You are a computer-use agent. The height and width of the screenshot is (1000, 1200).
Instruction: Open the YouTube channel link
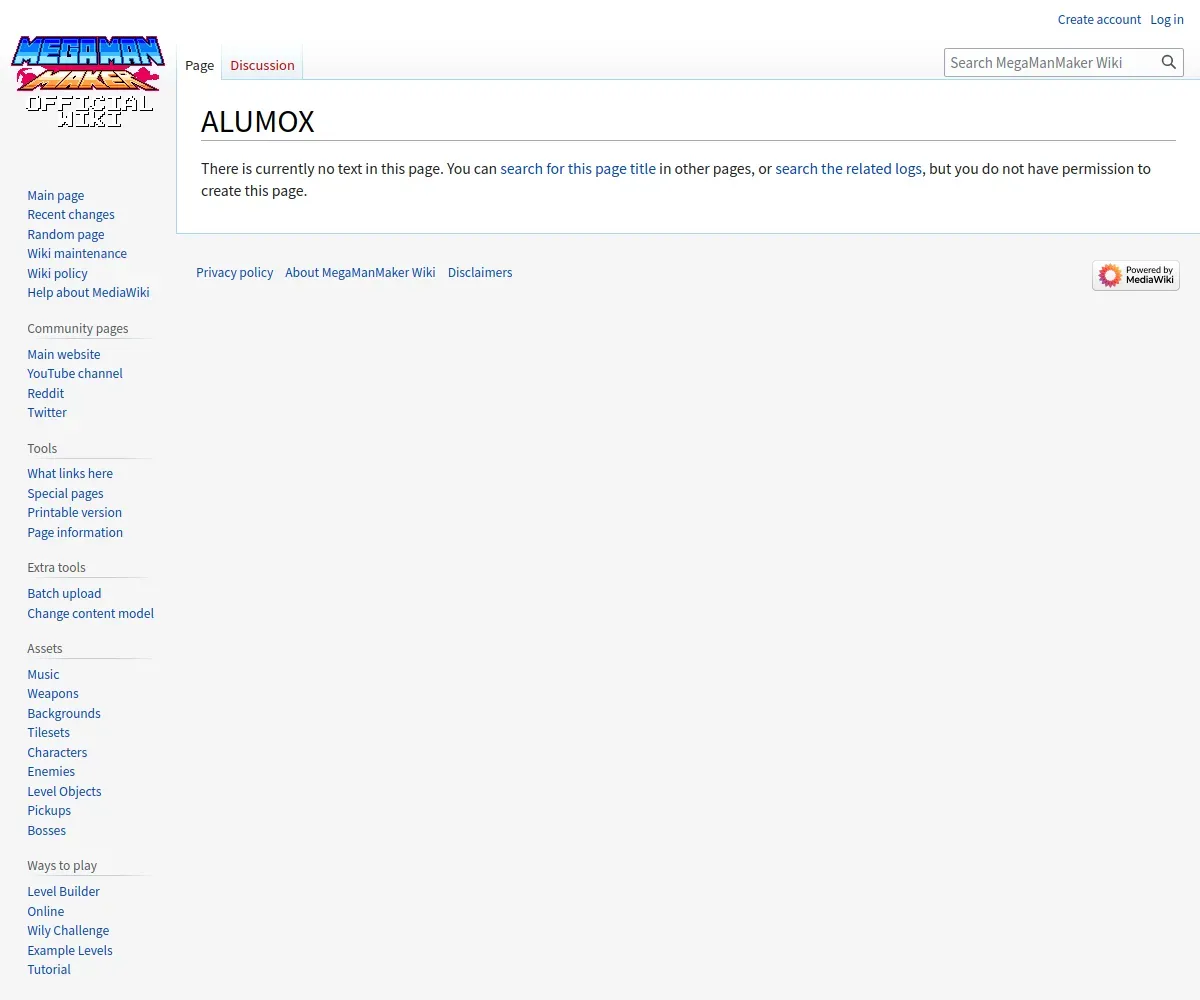[x=75, y=373]
